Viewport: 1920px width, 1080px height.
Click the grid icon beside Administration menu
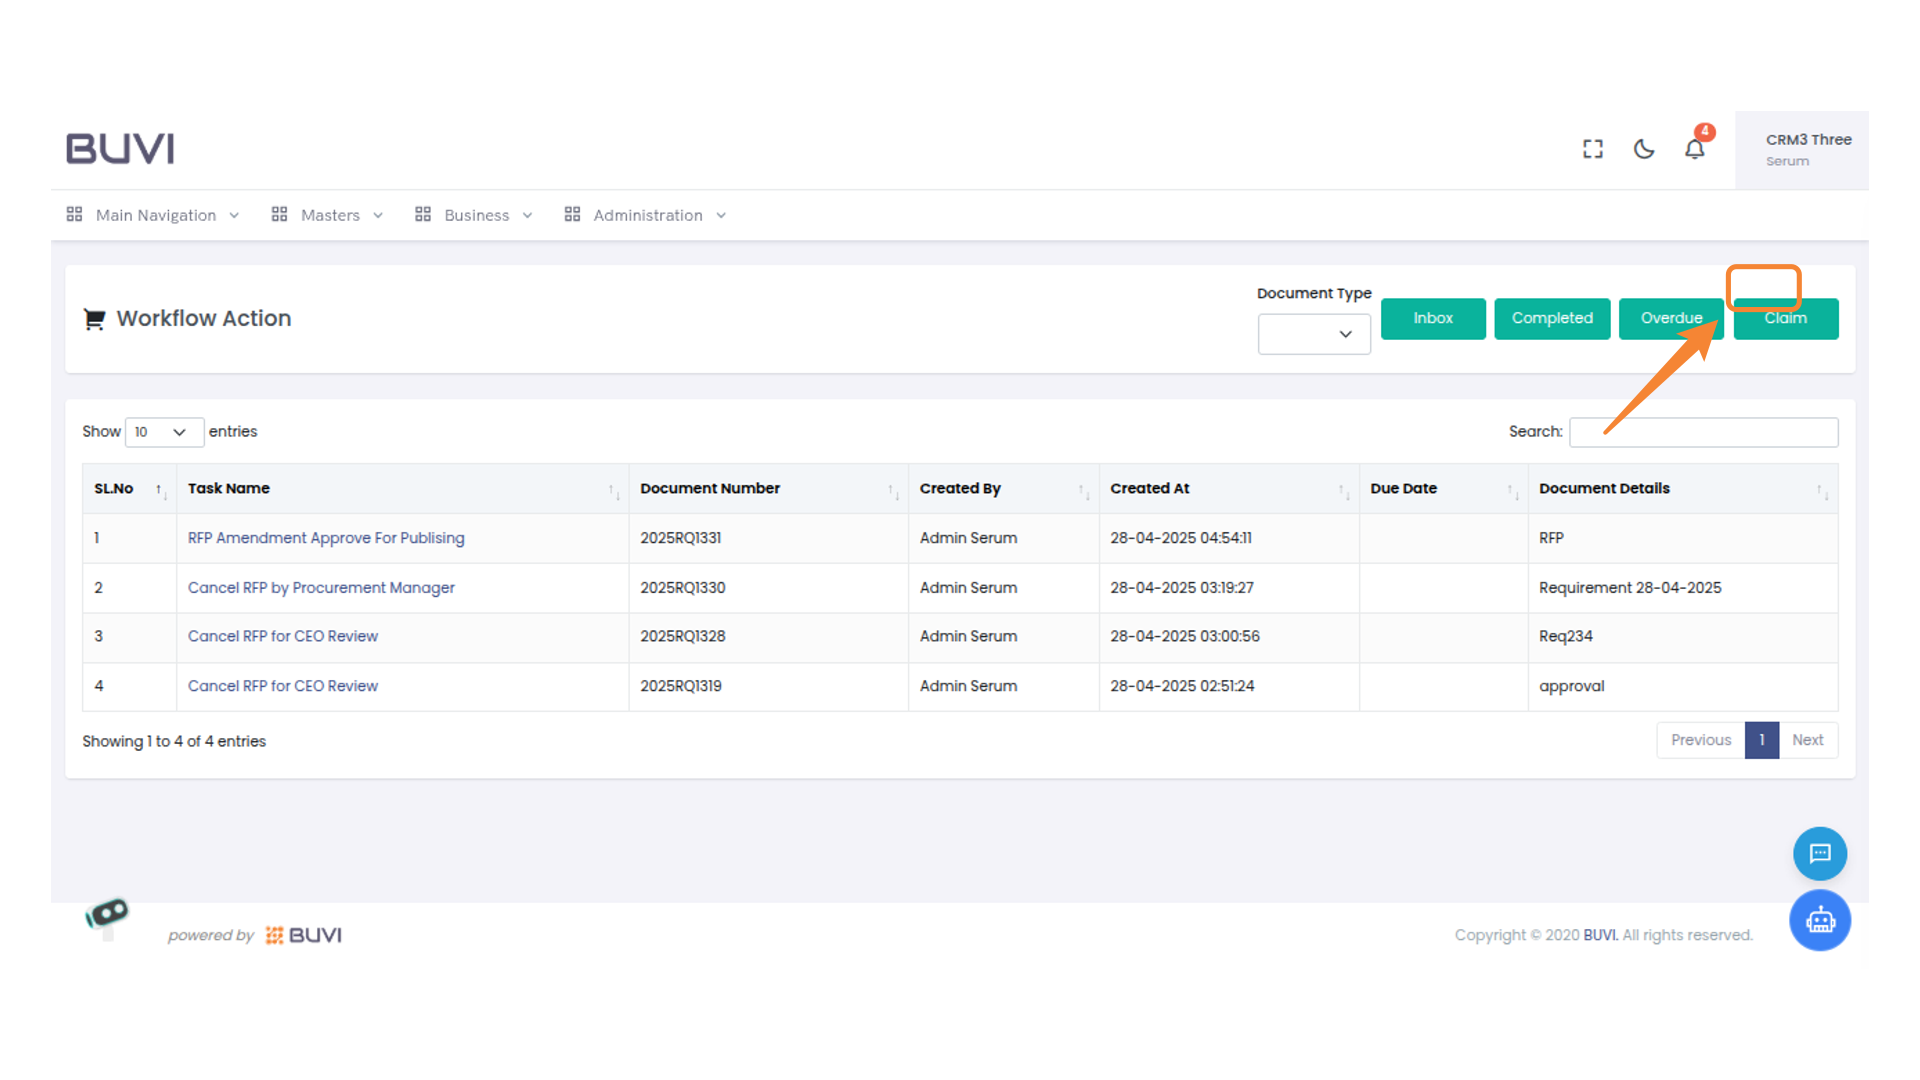point(572,214)
